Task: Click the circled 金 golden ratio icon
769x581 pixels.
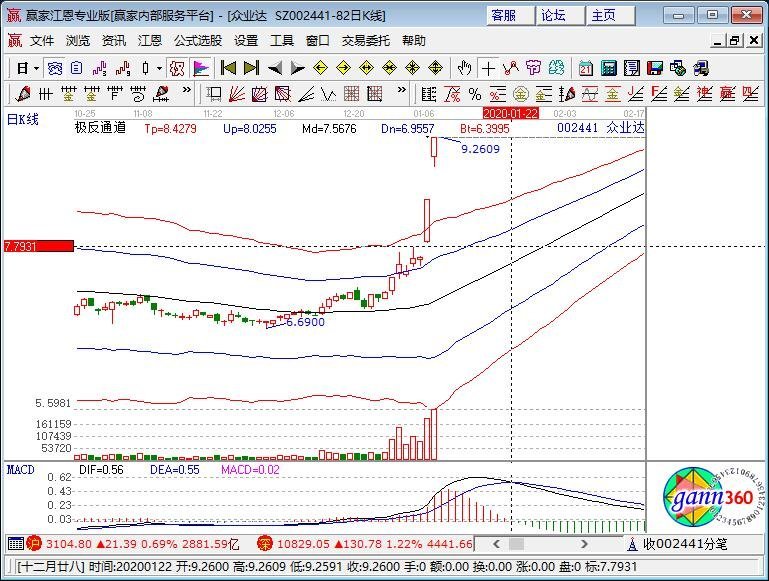Action: pyautogui.click(x=521, y=94)
